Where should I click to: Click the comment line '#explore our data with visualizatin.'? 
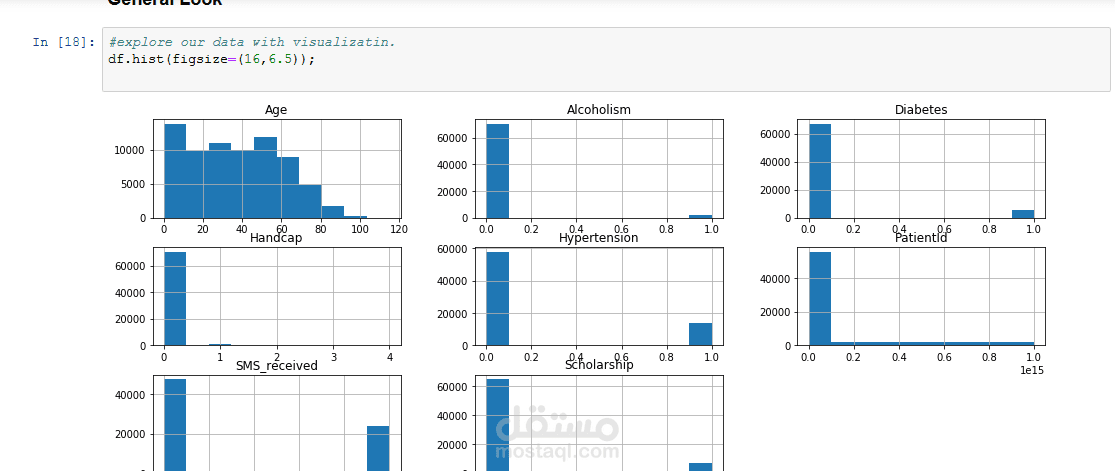pyautogui.click(x=252, y=42)
